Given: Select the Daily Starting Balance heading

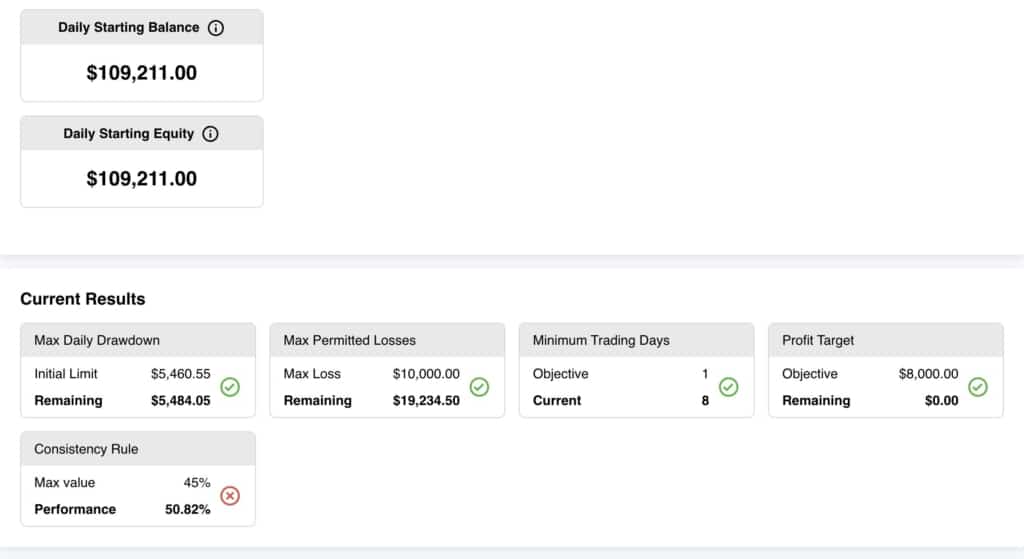Looking at the screenshot, I should (129, 27).
